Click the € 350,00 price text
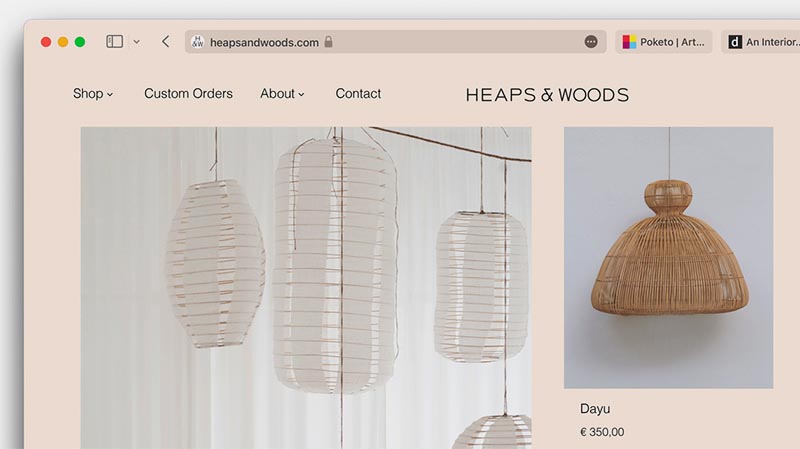The image size is (800, 449). [x=602, y=432]
